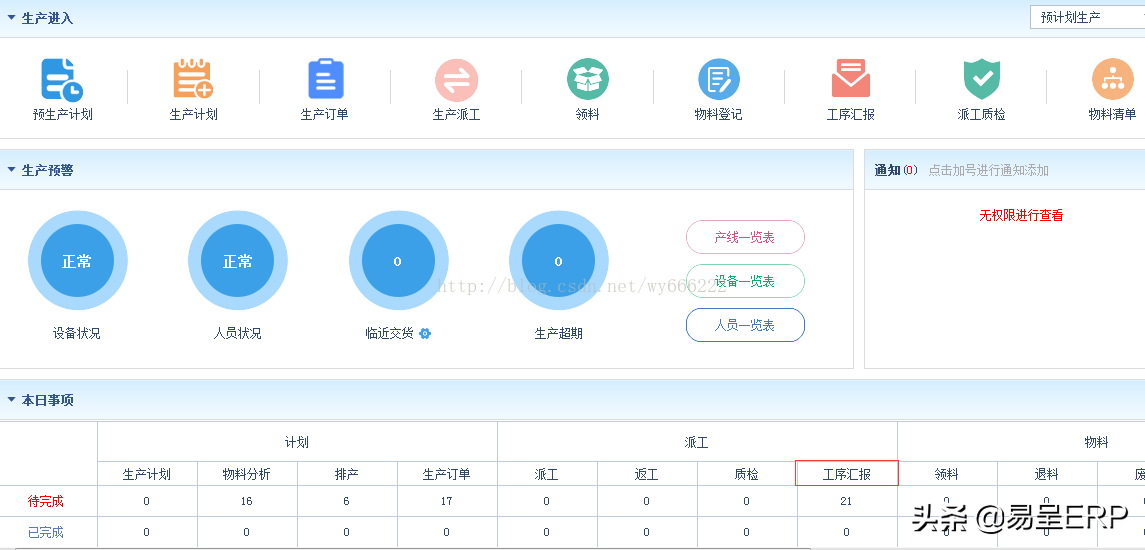
Task: Click the 生产计划 calendar icon
Action: click(x=193, y=79)
